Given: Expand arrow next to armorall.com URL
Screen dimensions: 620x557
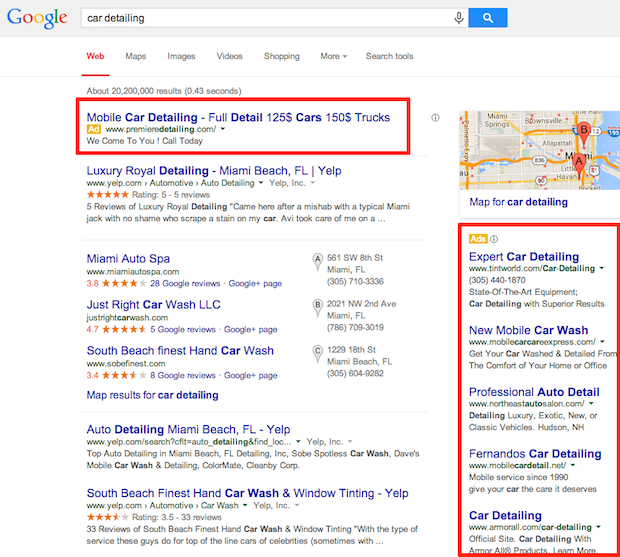Looking at the screenshot, I should [x=598, y=527].
